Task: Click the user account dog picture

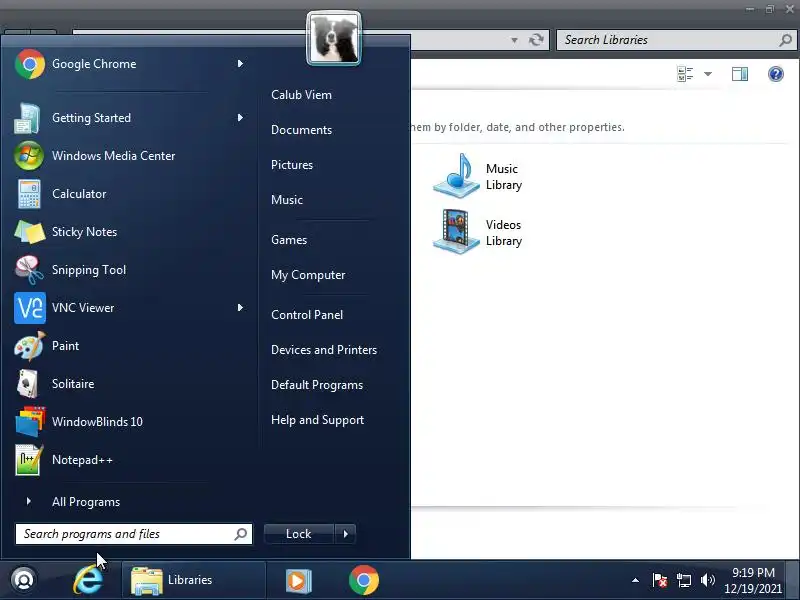Action: point(334,39)
